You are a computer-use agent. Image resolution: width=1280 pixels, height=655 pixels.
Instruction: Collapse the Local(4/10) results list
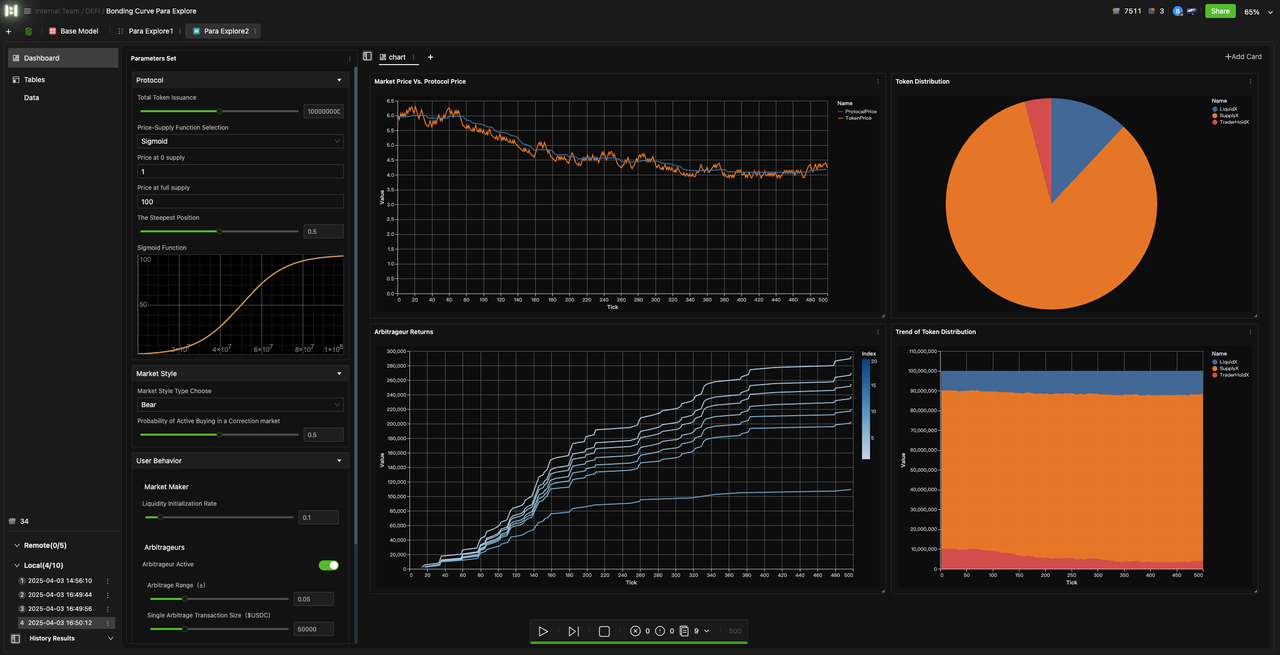(x=17, y=565)
